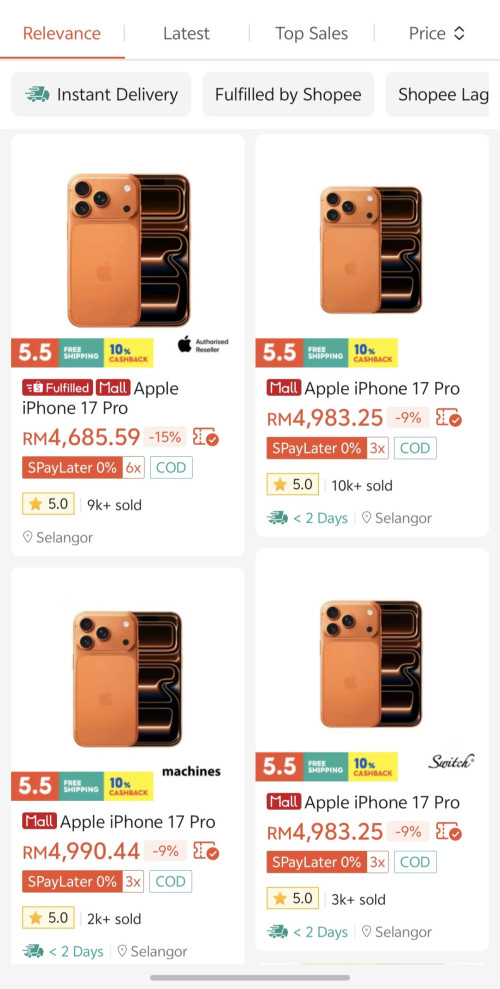Tap the Switch store logo
The height and width of the screenshot is (989, 500).
[451, 761]
